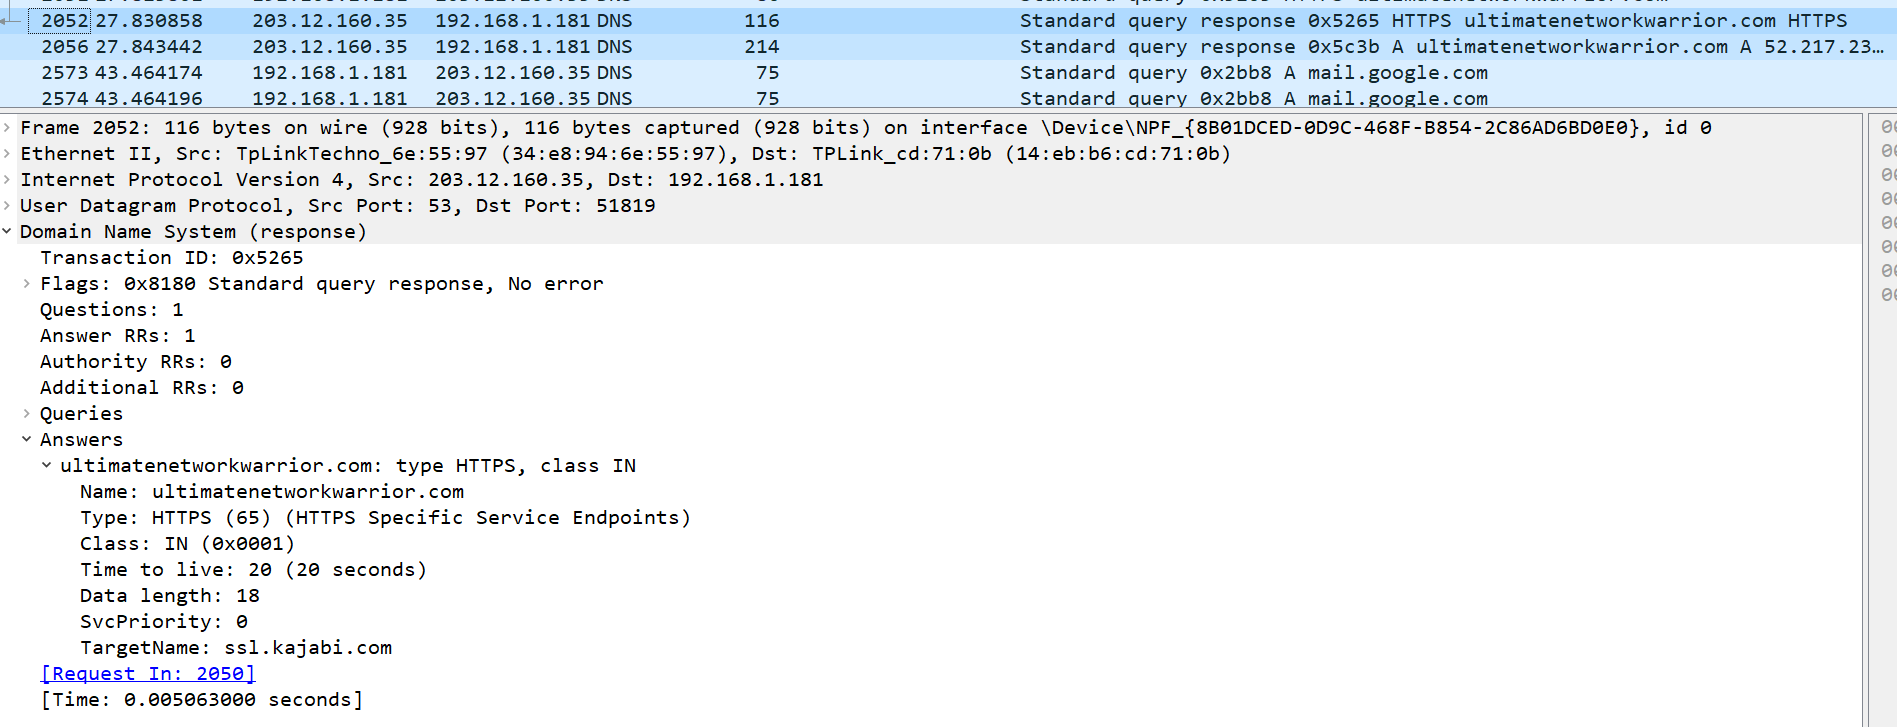
Task: Click destination 203.12.160.35 in packet 2573
Action: click(x=513, y=73)
